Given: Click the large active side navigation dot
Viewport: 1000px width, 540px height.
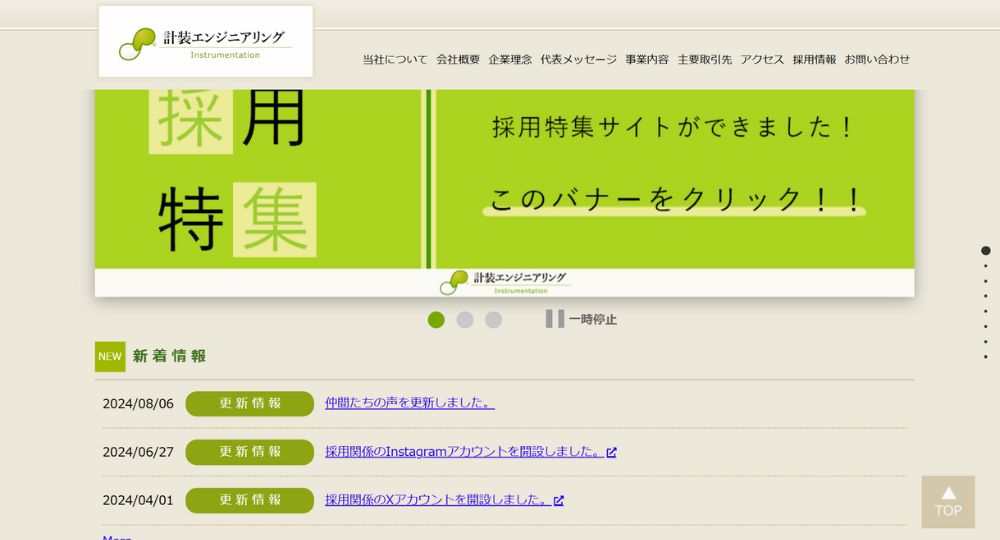Looking at the screenshot, I should pos(985,251).
